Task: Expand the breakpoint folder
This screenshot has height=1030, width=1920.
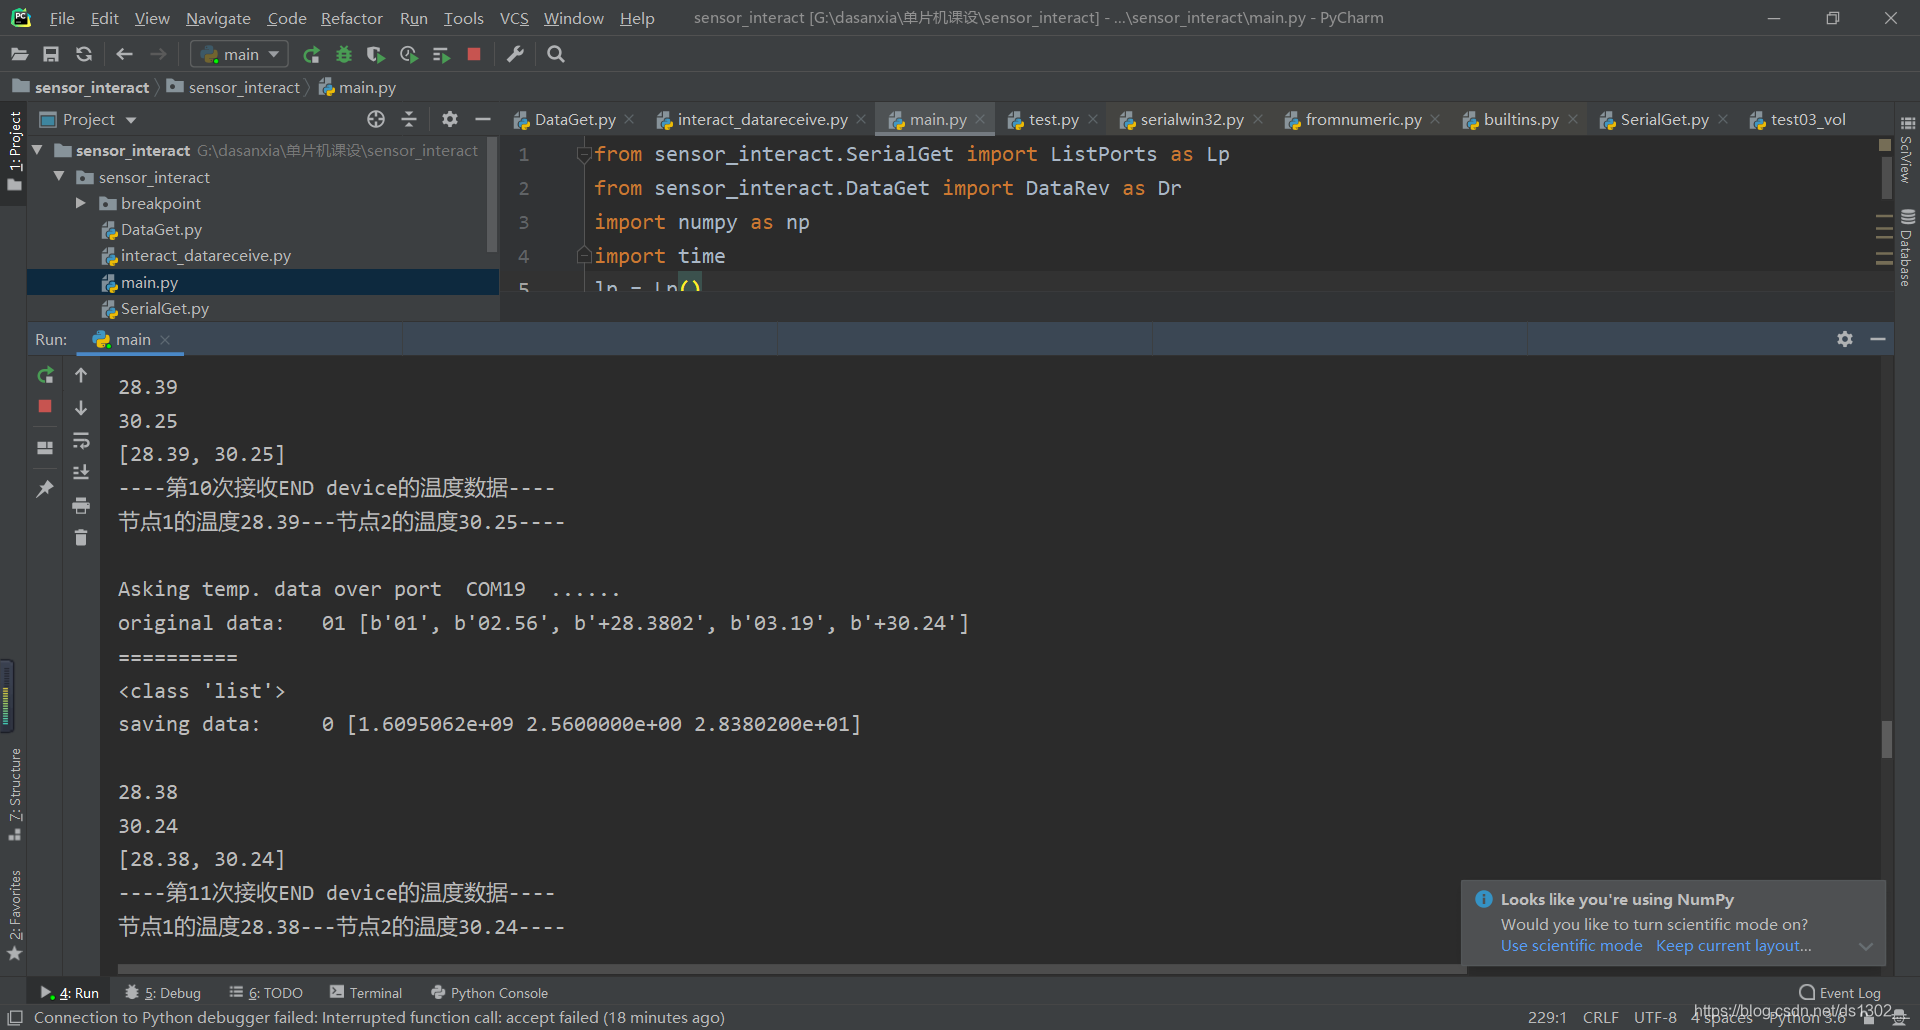Action: click(x=81, y=203)
